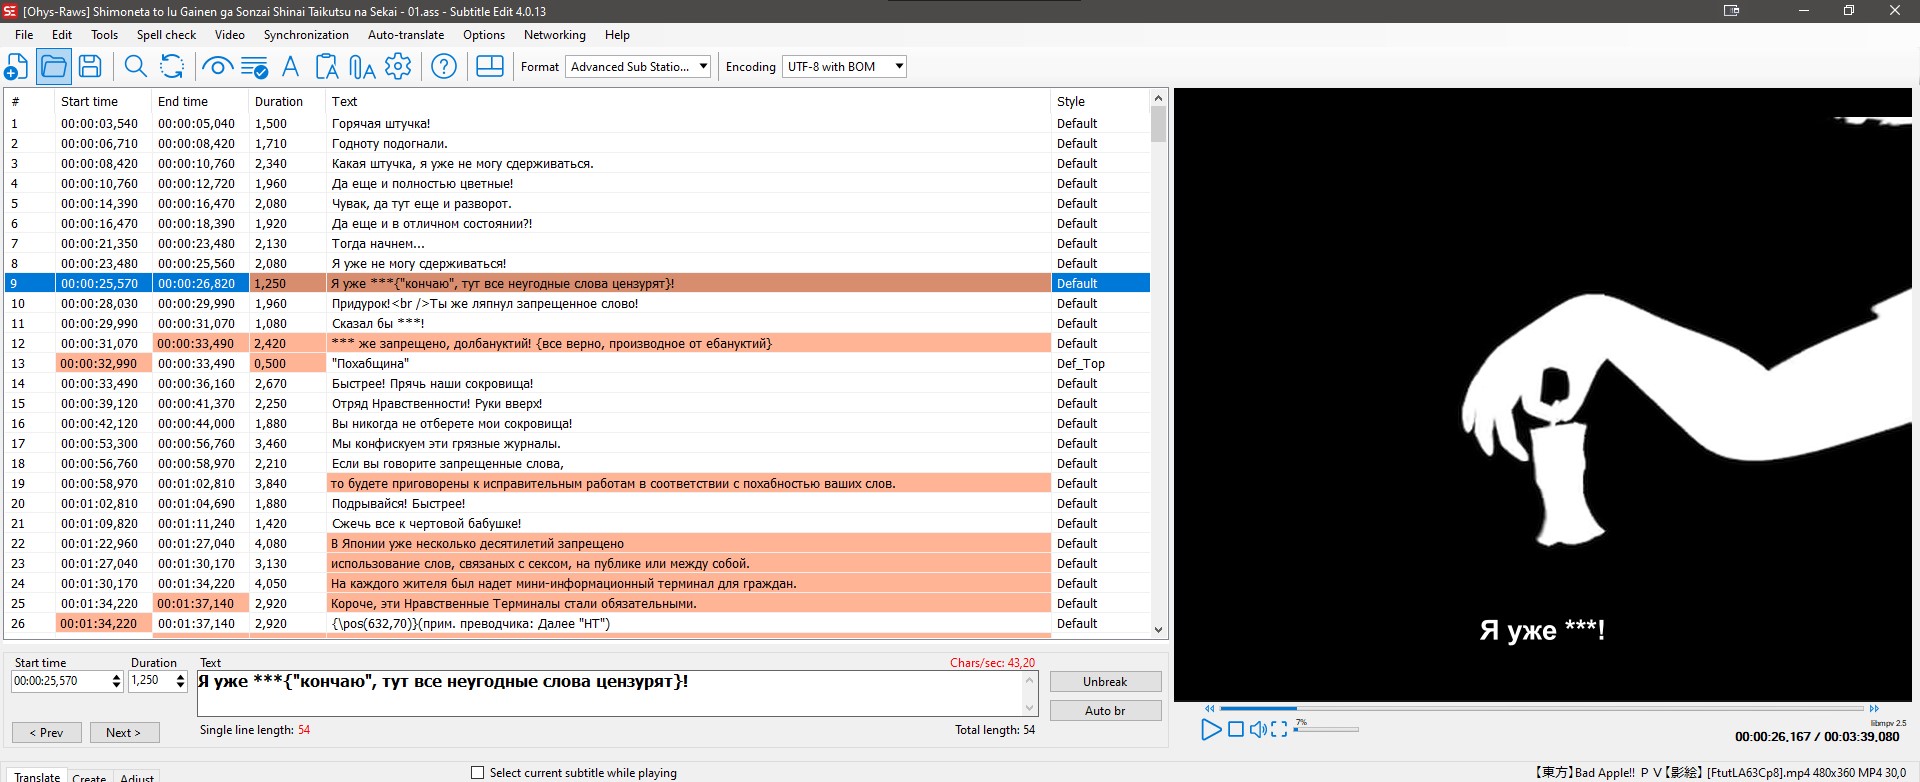
Task: Open the Synchronization menu
Action: point(306,35)
